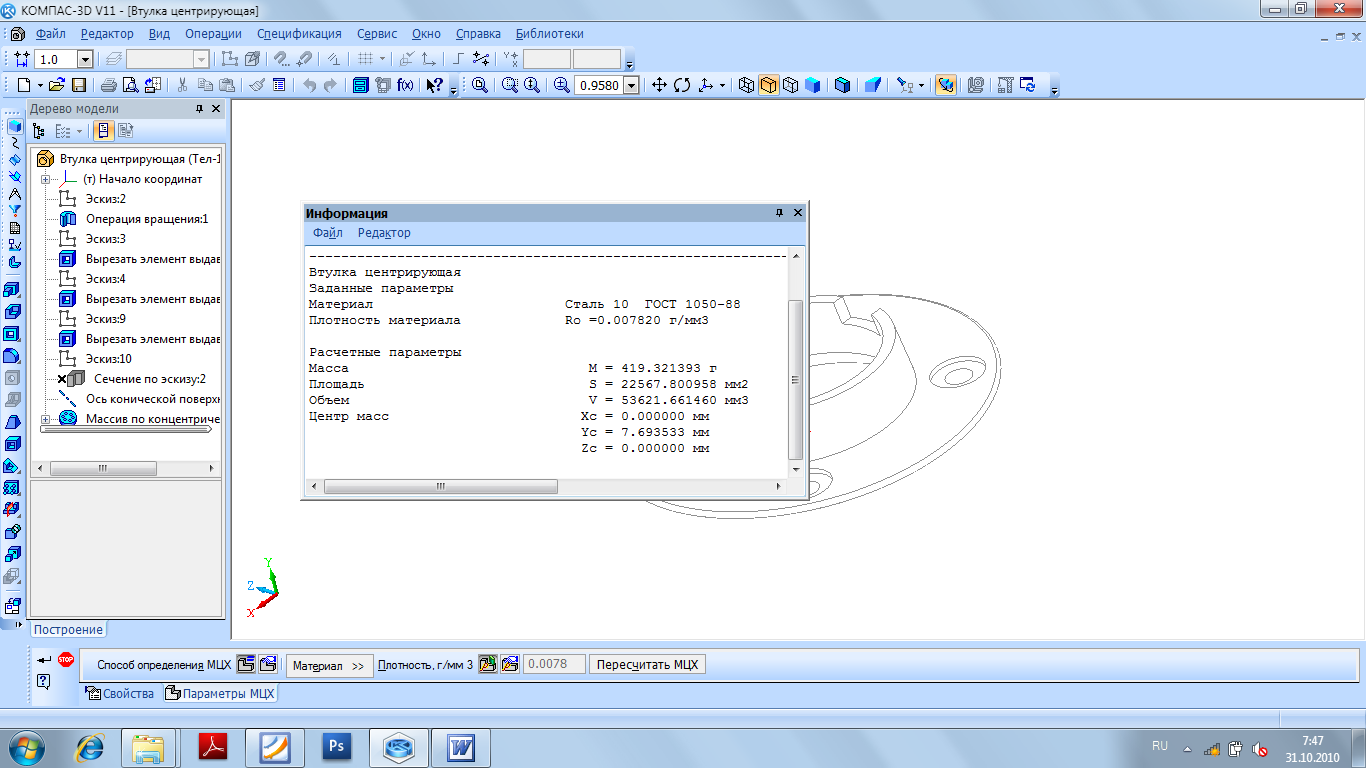Viewport: 1366px width, 768px height.
Task: Open a file using the folder icon
Action: [57, 86]
